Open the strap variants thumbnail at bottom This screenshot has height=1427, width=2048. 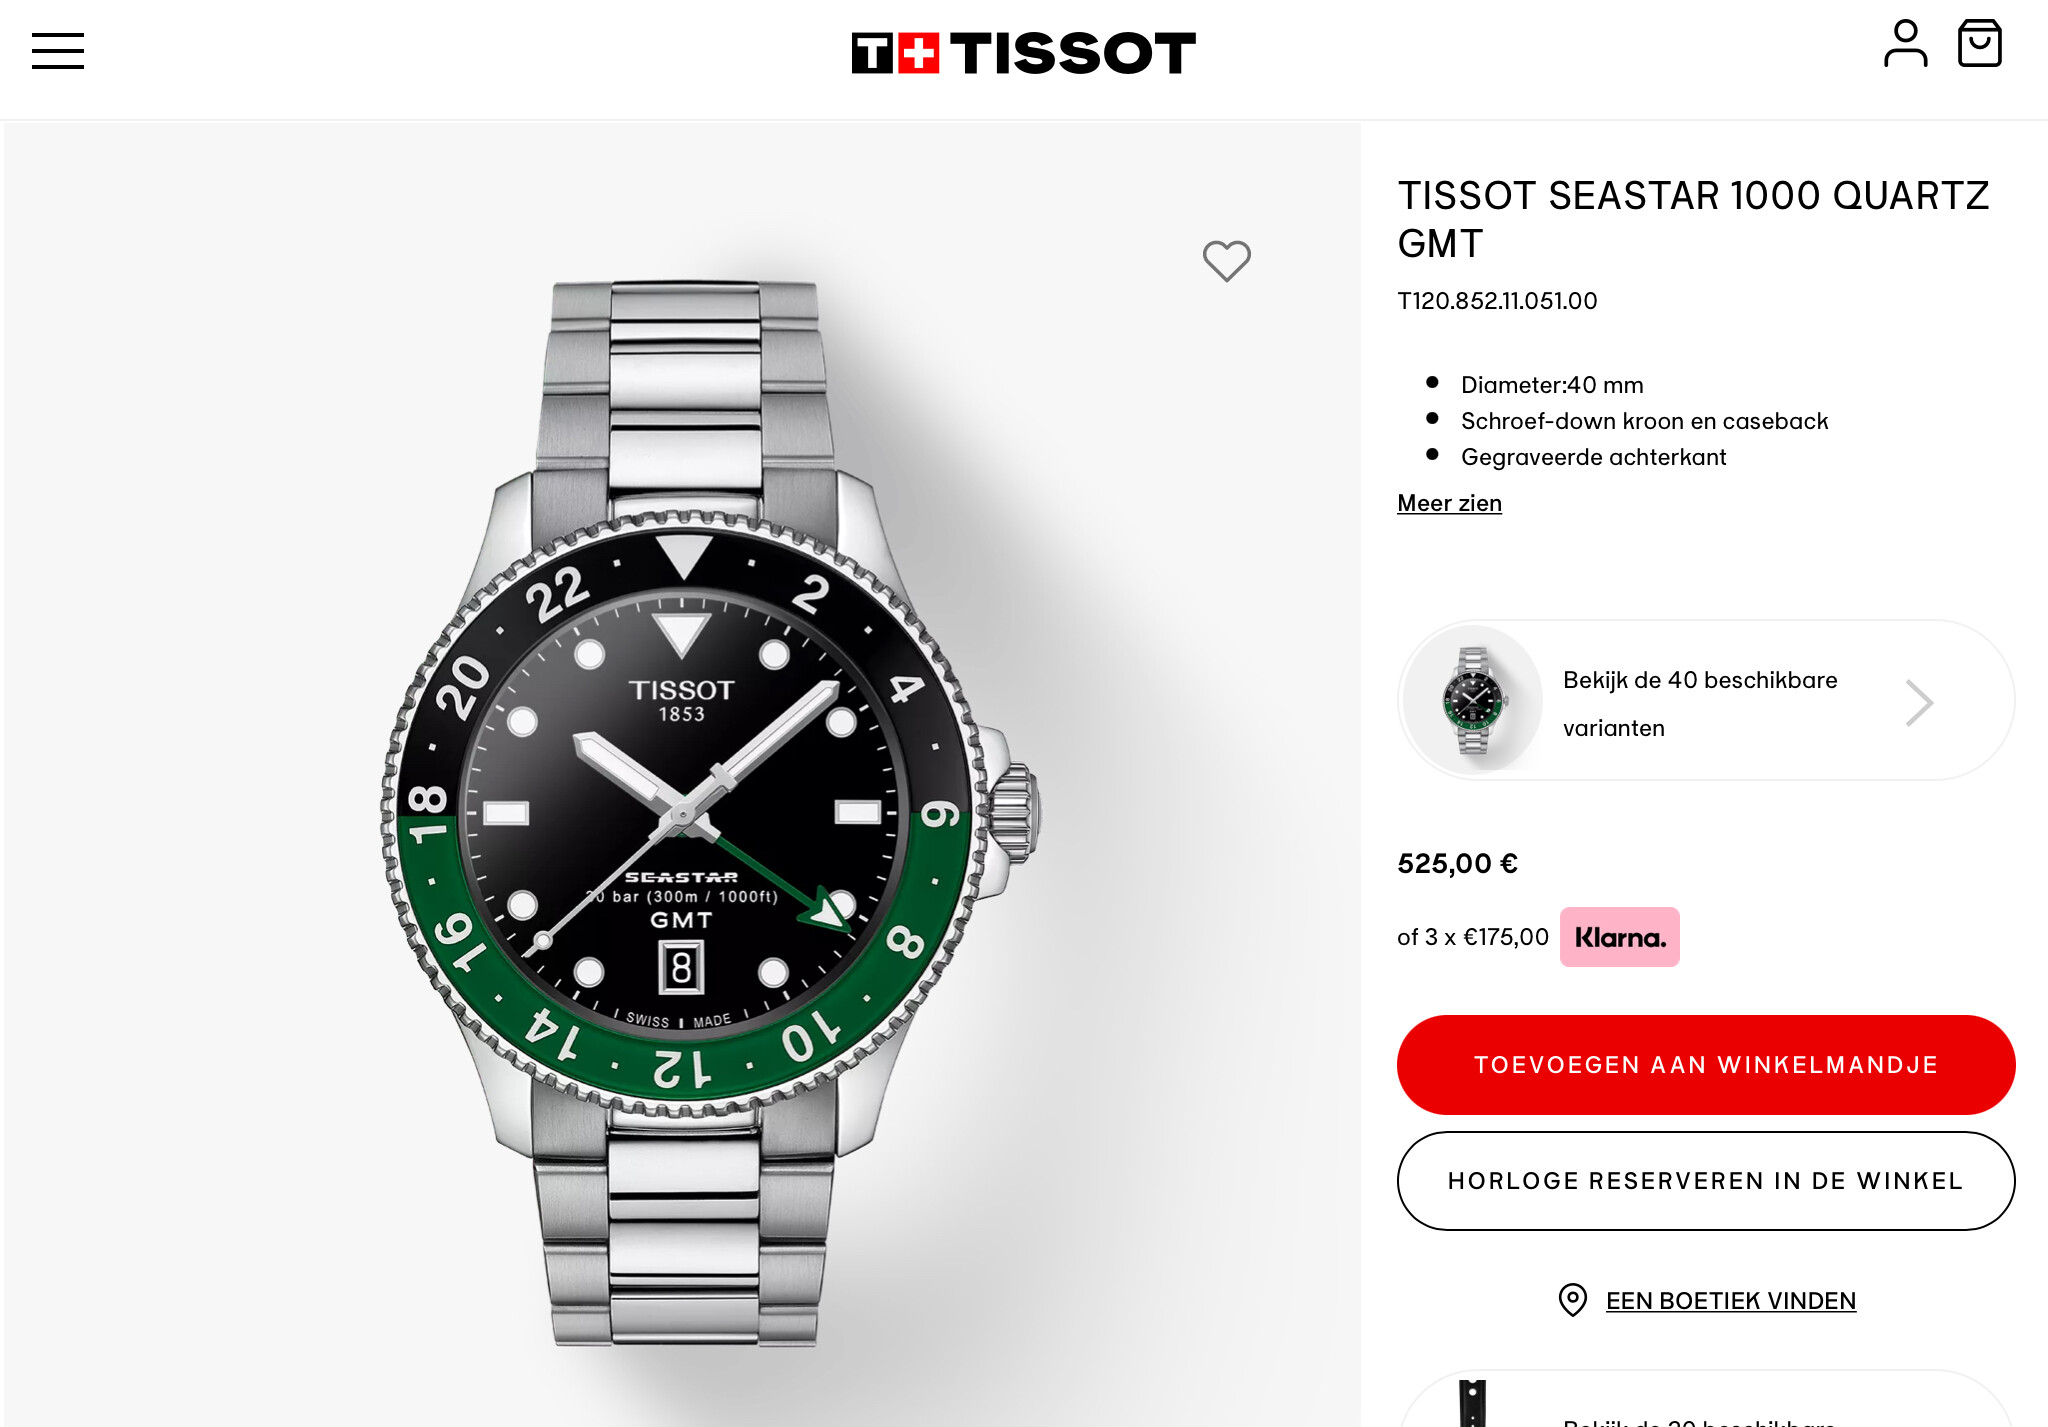(x=1472, y=1402)
